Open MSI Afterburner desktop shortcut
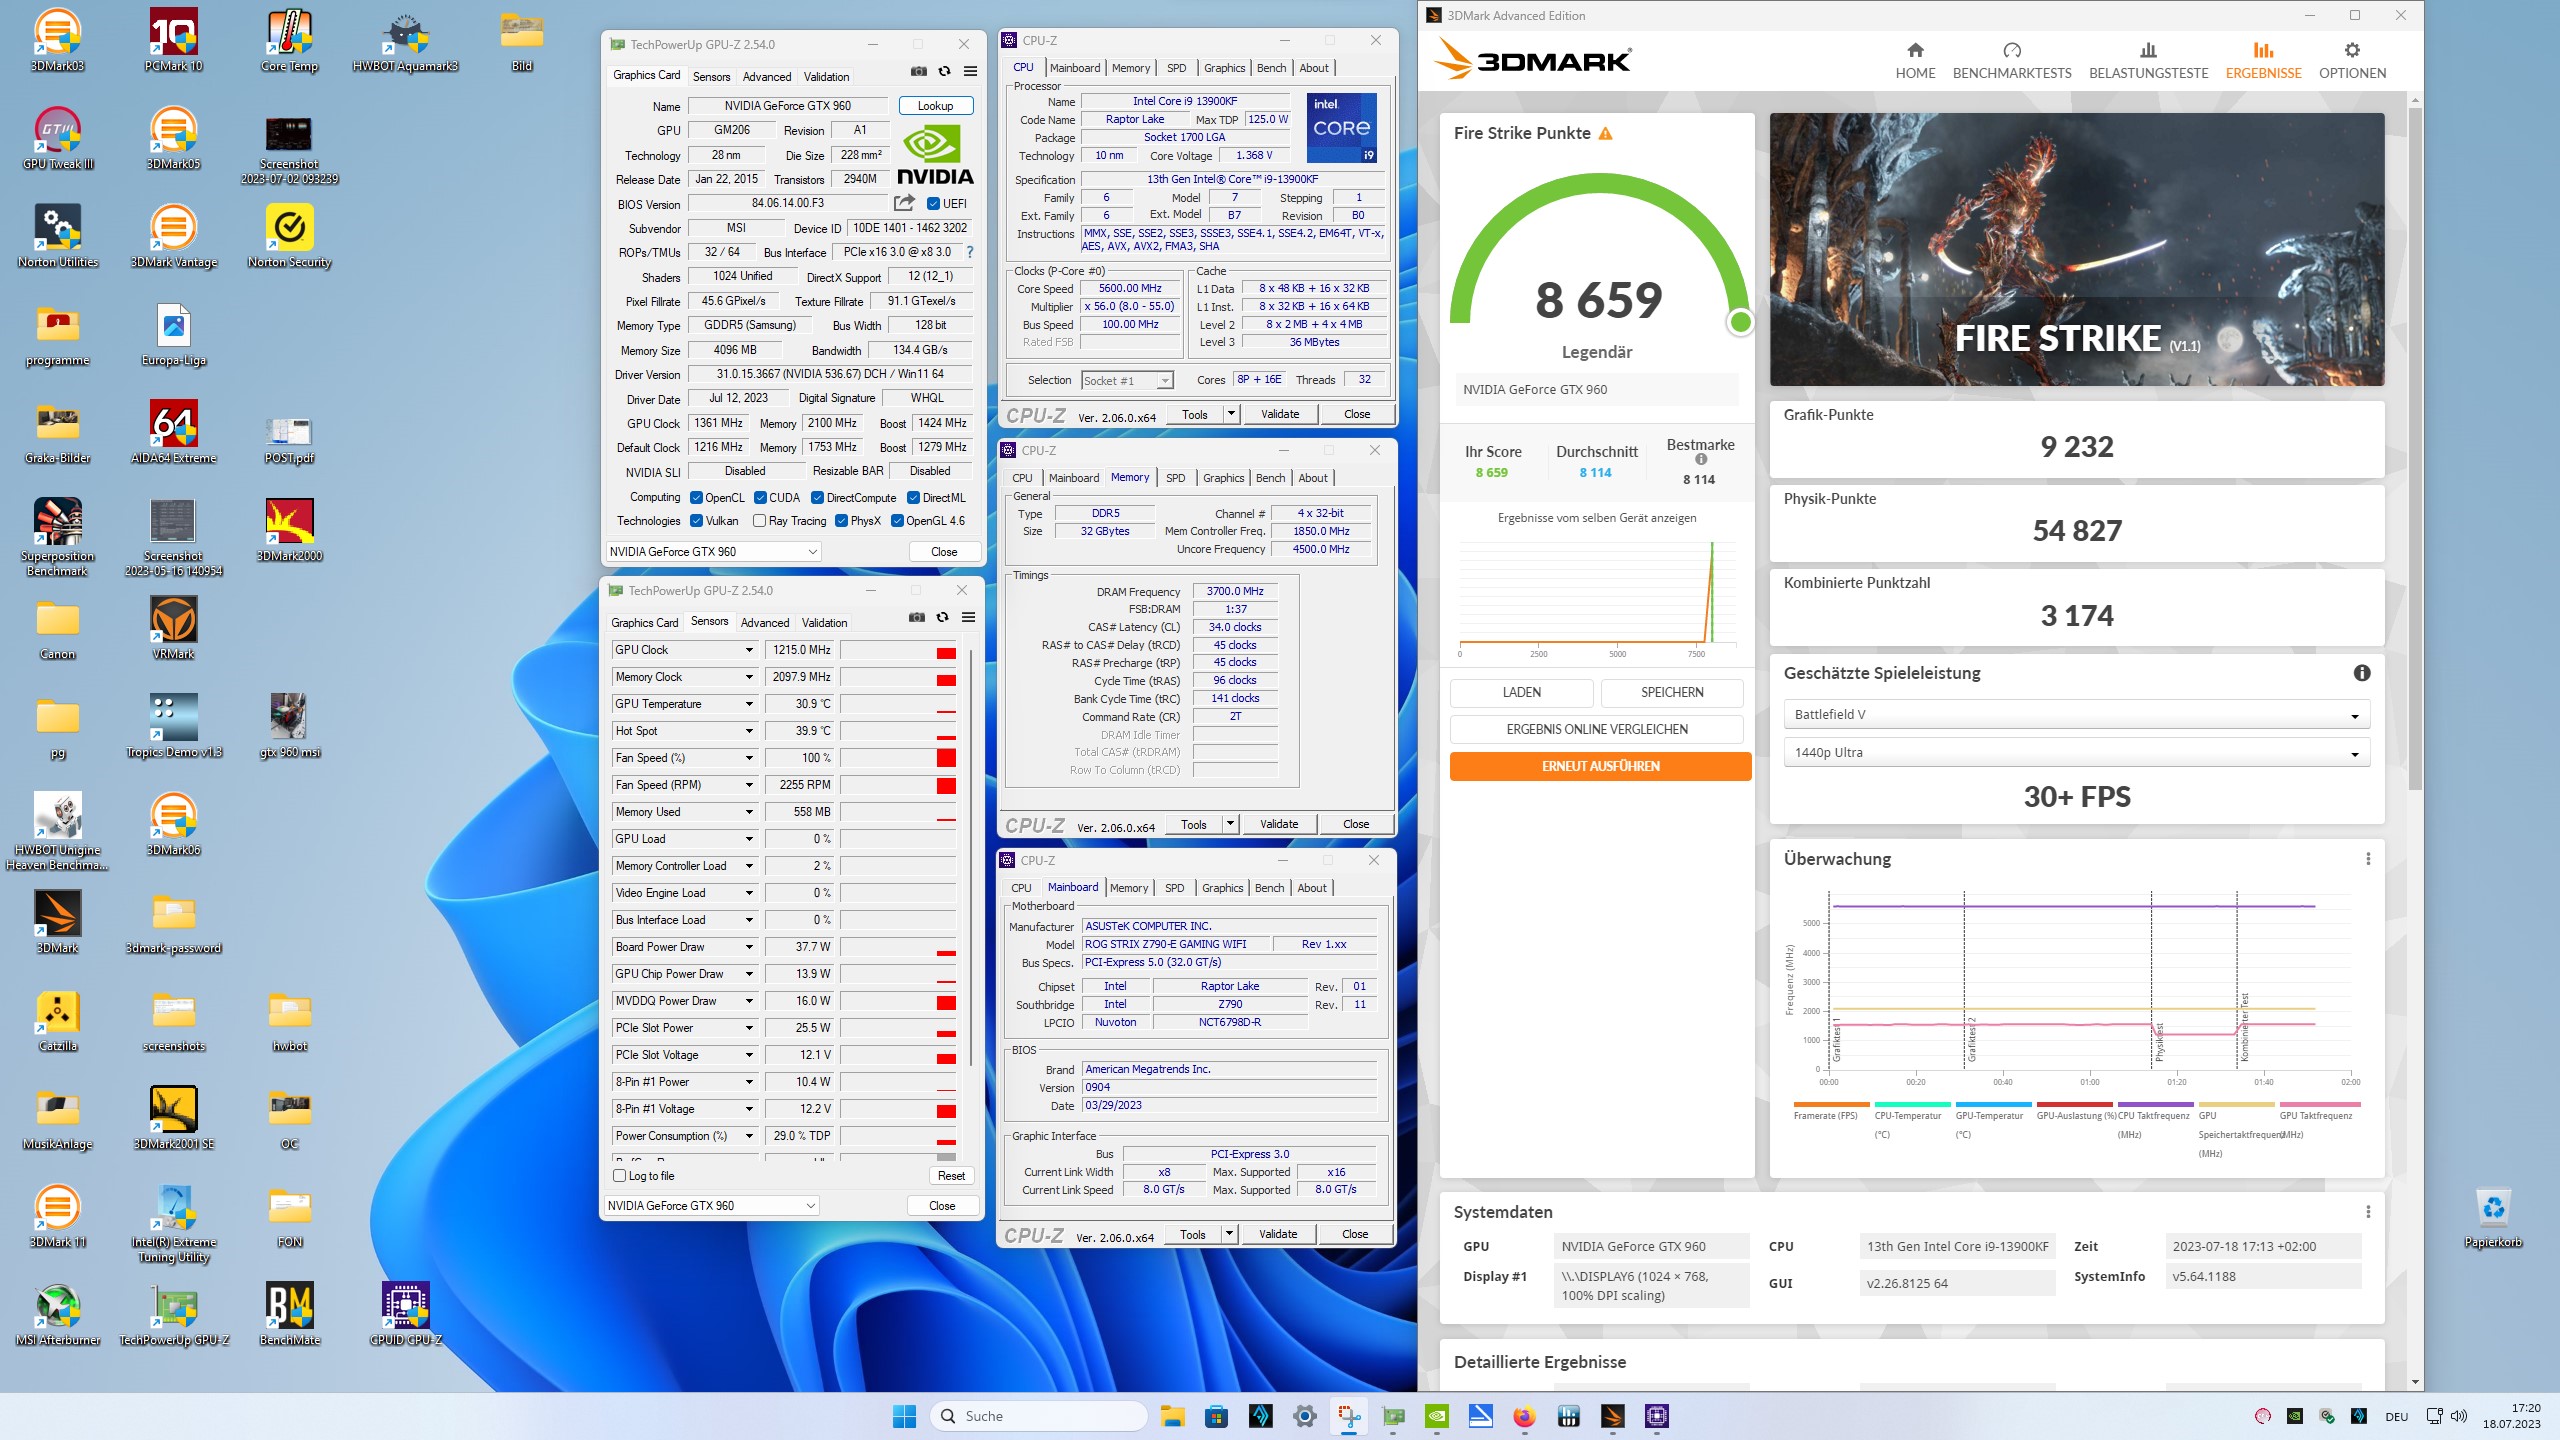This screenshot has width=2560, height=1440. [x=58, y=1314]
